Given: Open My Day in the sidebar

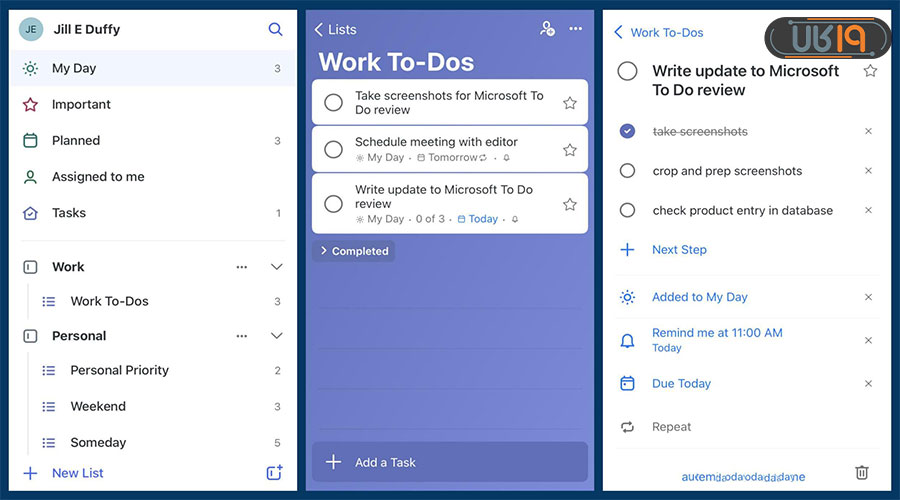Looking at the screenshot, I should pos(74,69).
